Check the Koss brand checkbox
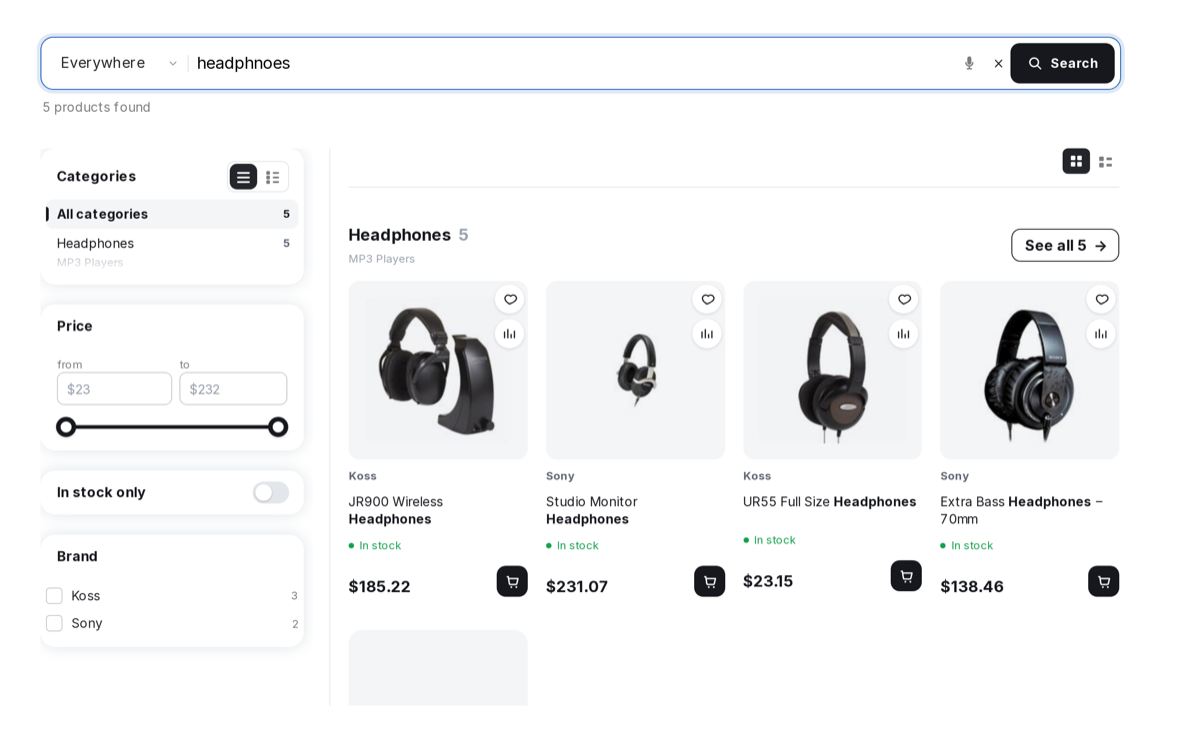 pyautogui.click(x=54, y=596)
